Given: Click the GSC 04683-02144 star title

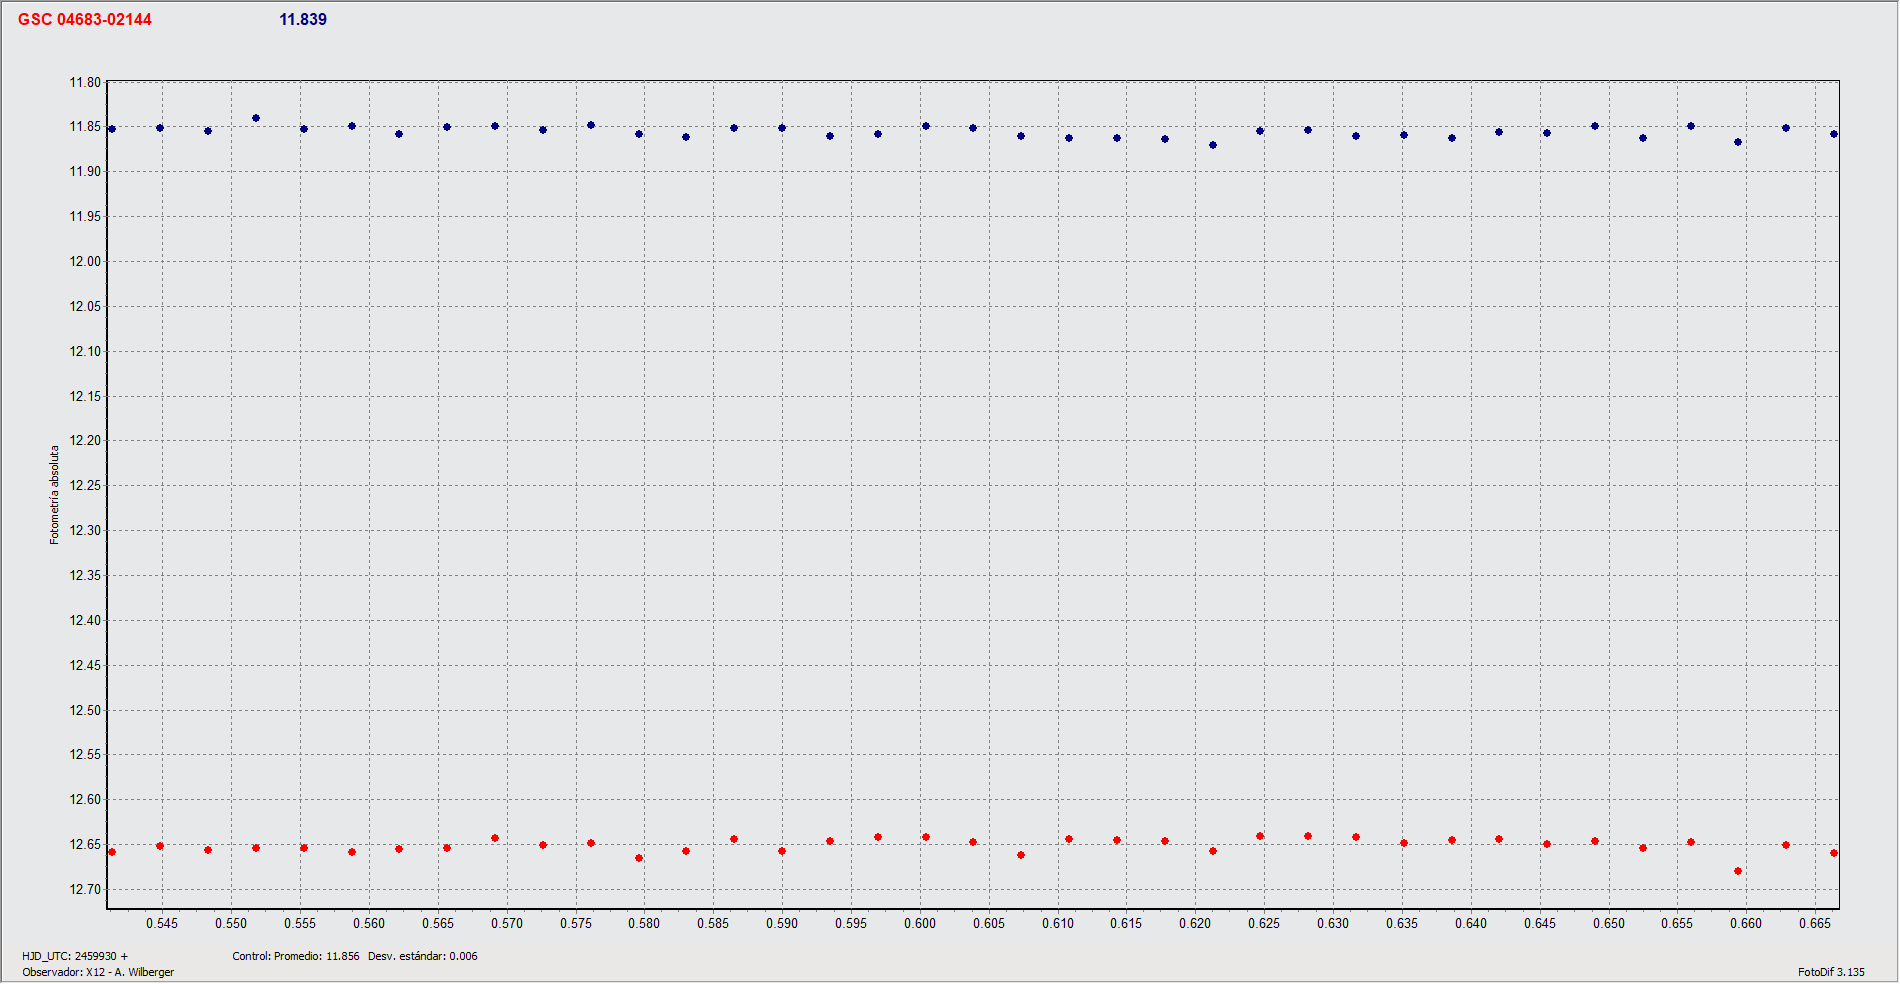Looking at the screenshot, I should tap(85, 20).
